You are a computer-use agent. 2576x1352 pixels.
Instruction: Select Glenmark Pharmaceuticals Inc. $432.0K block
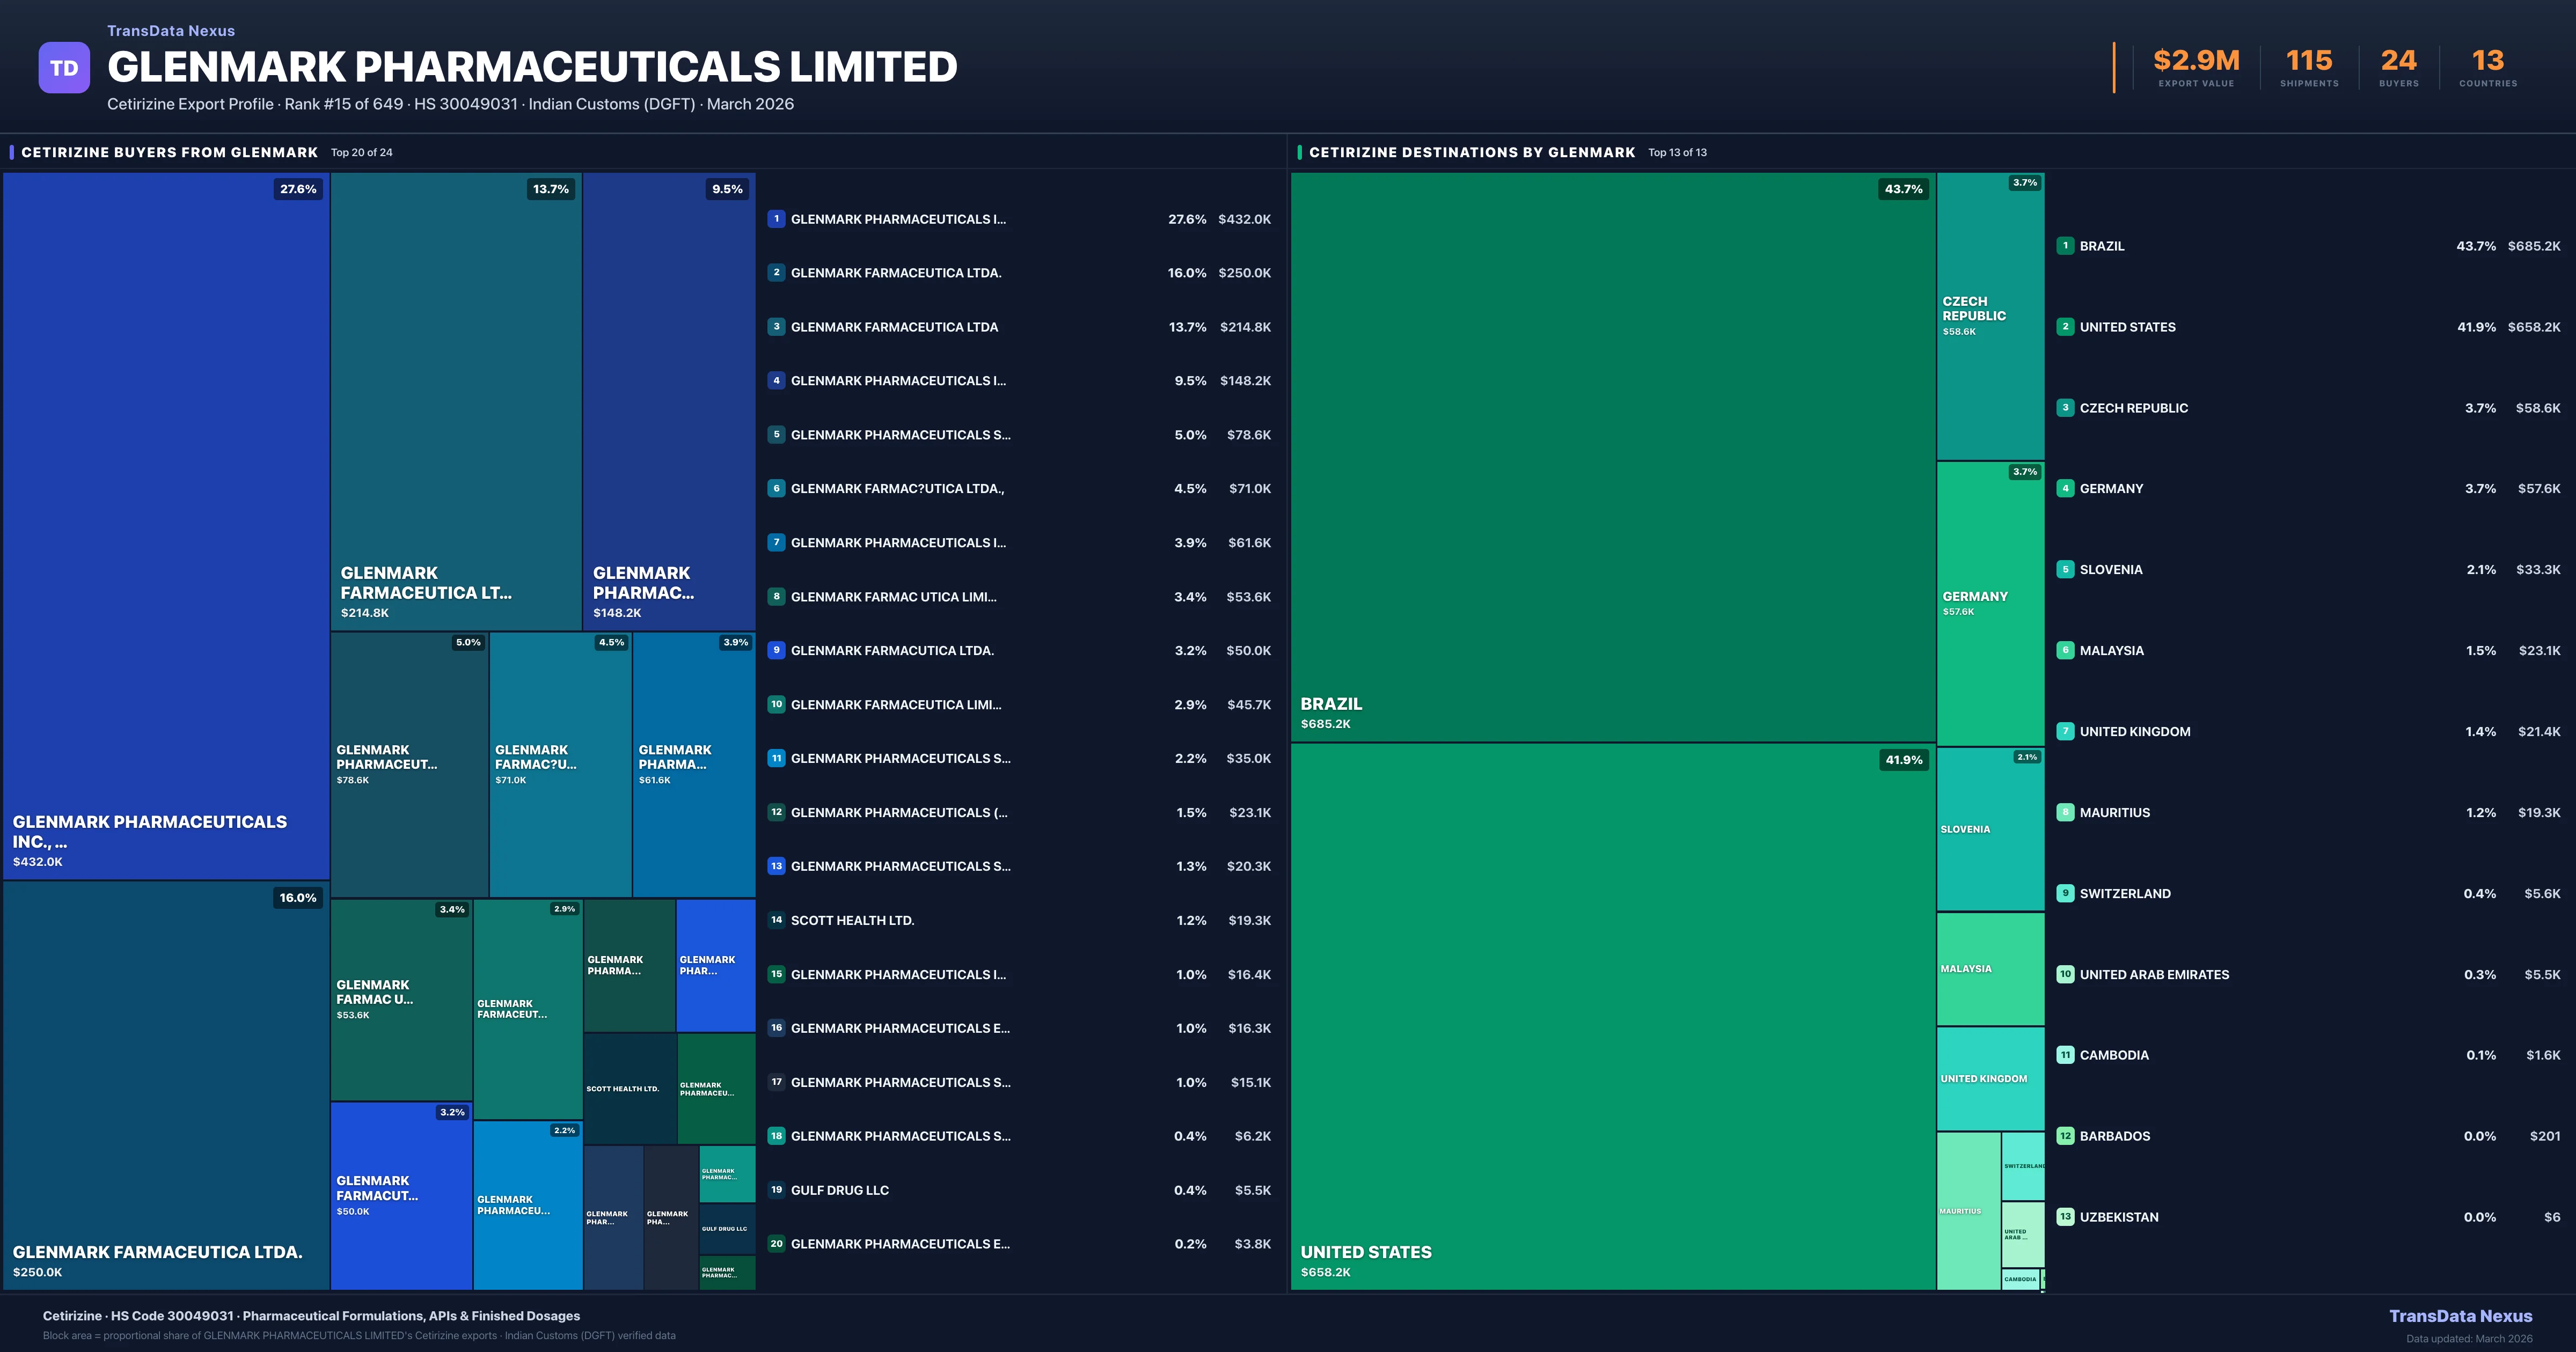pyautogui.click(x=166, y=526)
